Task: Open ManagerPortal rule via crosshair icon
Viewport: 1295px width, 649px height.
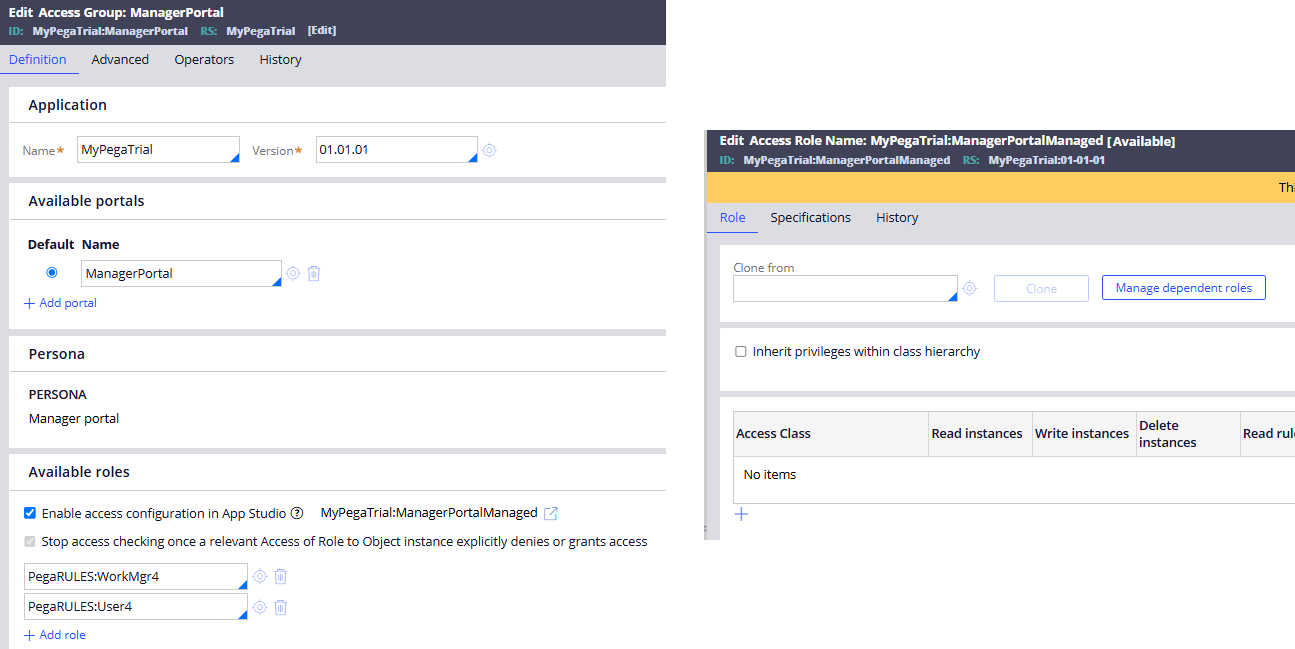Action: pyautogui.click(x=293, y=273)
